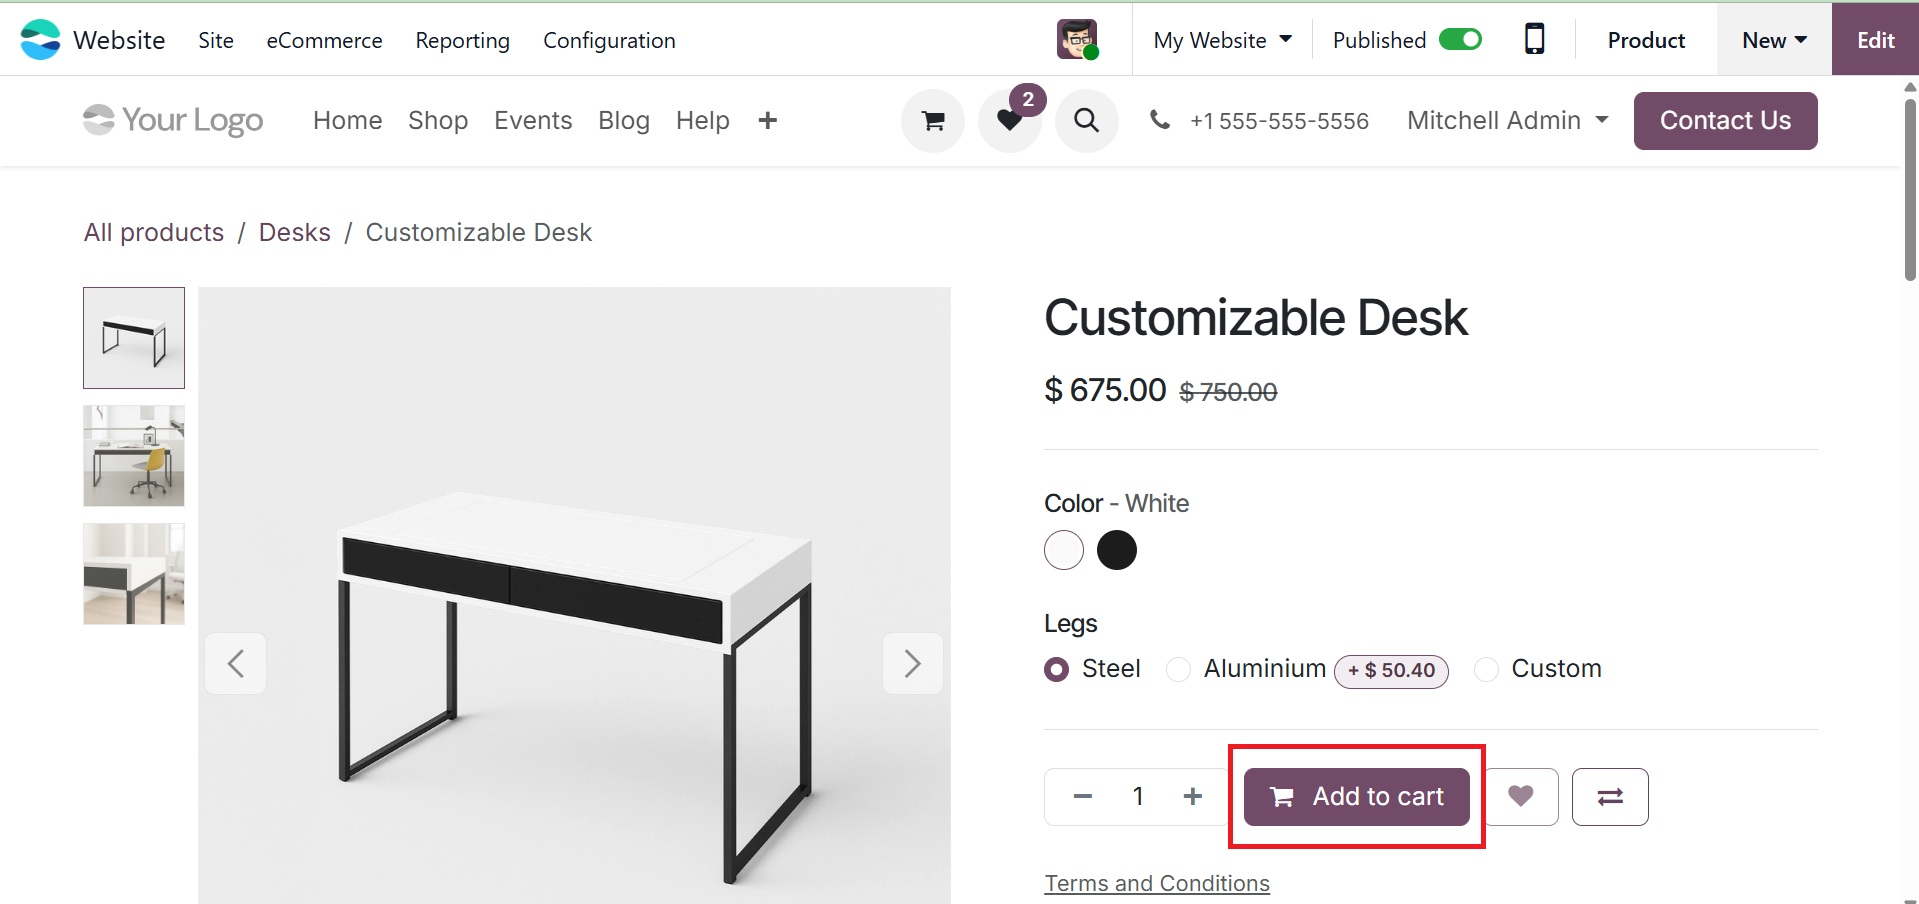This screenshot has height=904, width=1919.
Task: Open My Website dropdown
Action: point(1222,40)
